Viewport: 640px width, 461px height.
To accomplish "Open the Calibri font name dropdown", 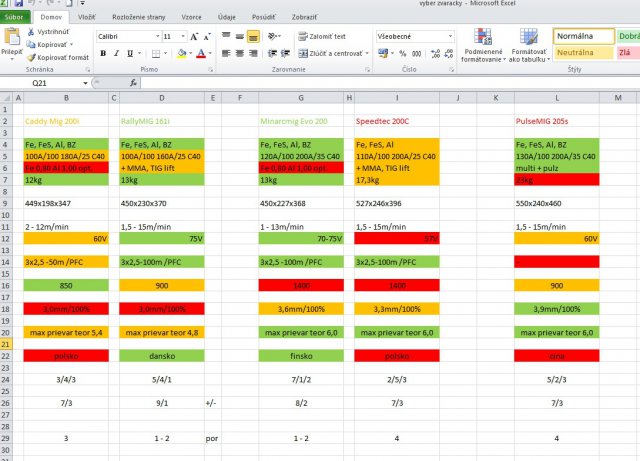I will [158, 37].
